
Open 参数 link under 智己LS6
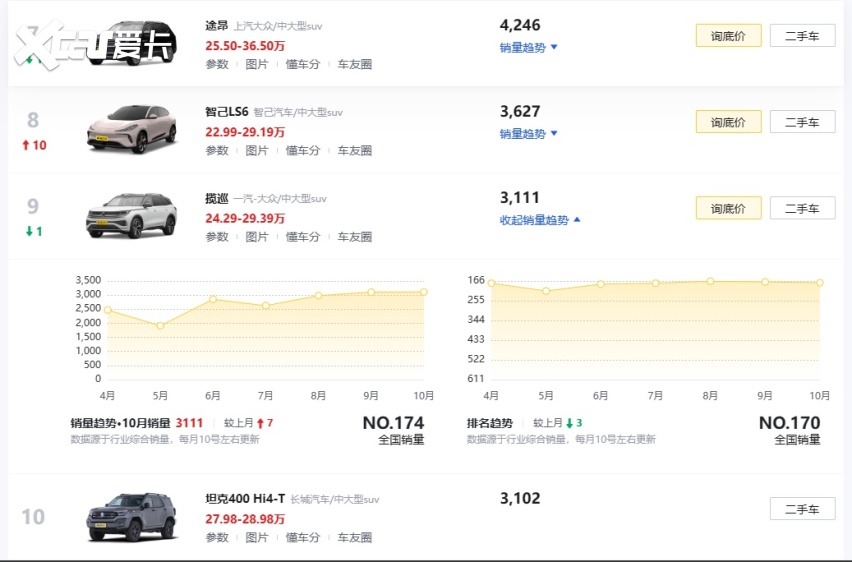pyautogui.click(x=217, y=151)
